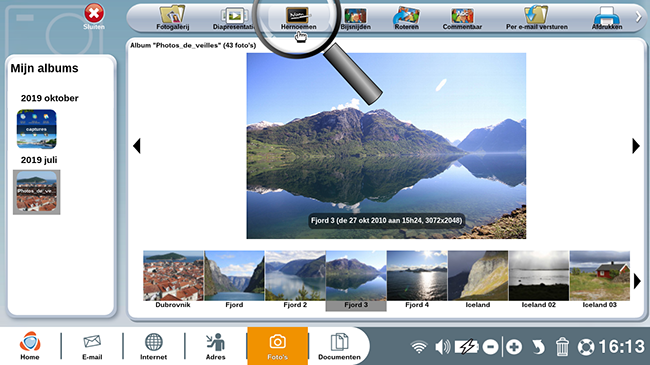Start the Diapresentatie slideshow
Image resolution: width=650 pixels, height=365 pixels.
click(234, 17)
